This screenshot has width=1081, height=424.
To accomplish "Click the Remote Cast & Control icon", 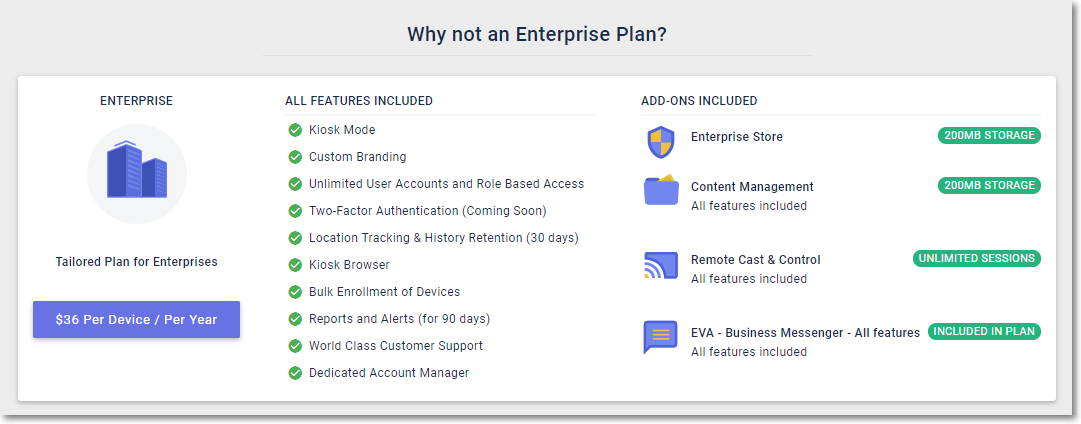I will tap(661, 265).
